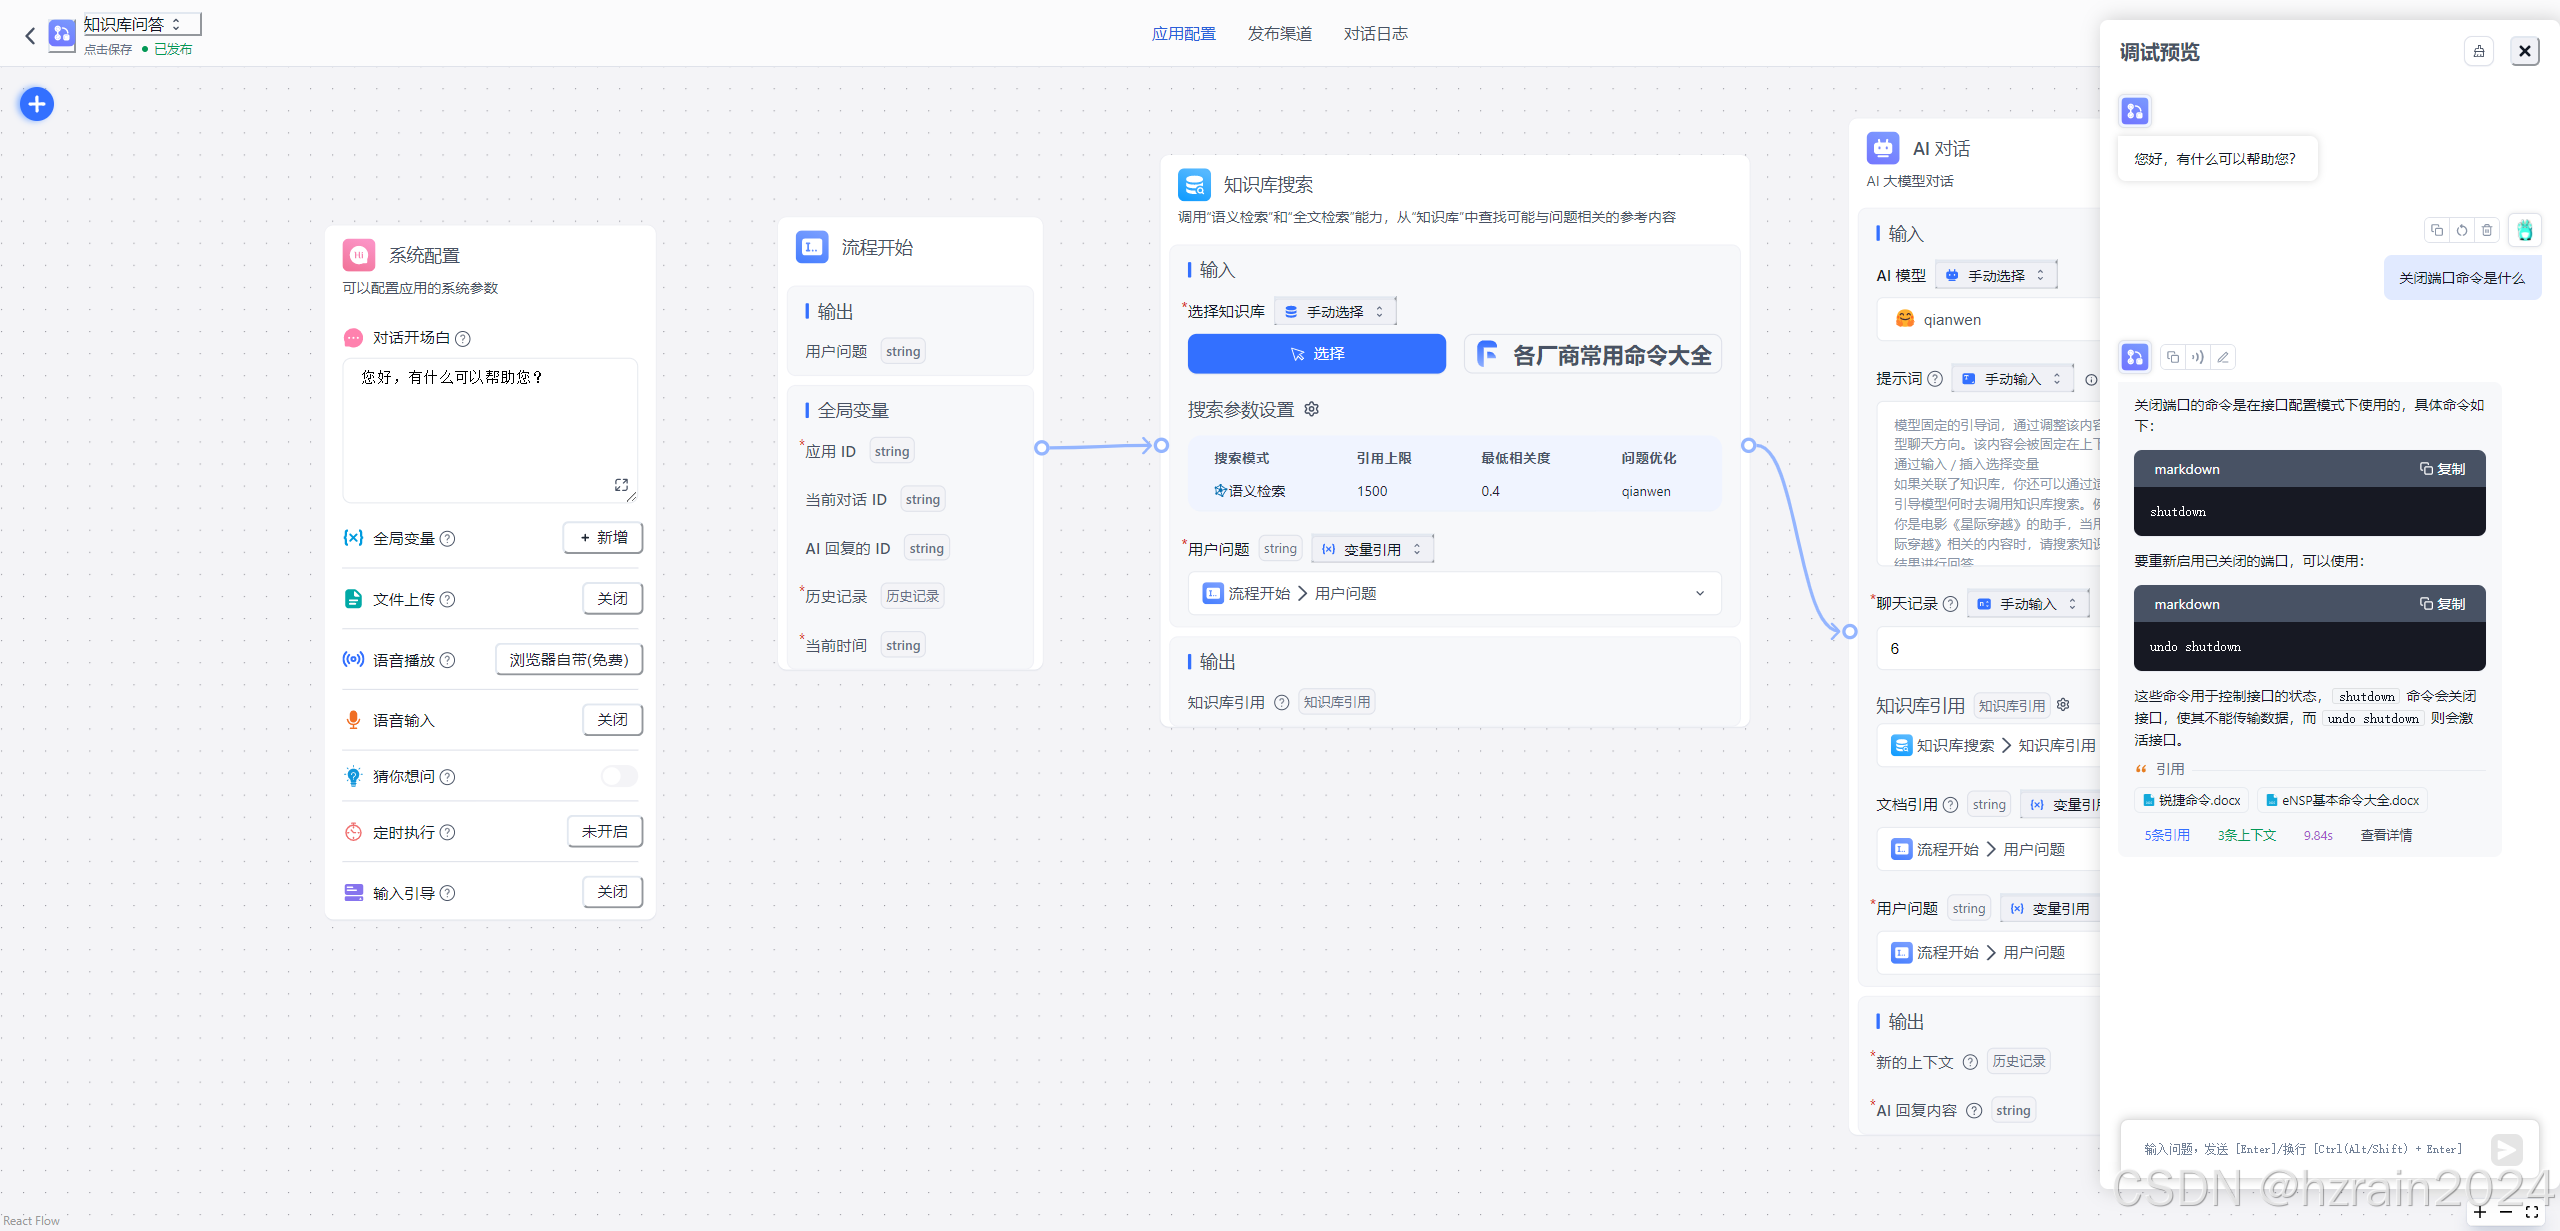Open the 5条引用 link
The width and height of the screenshot is (2560, 1231).
[2167, 836]
